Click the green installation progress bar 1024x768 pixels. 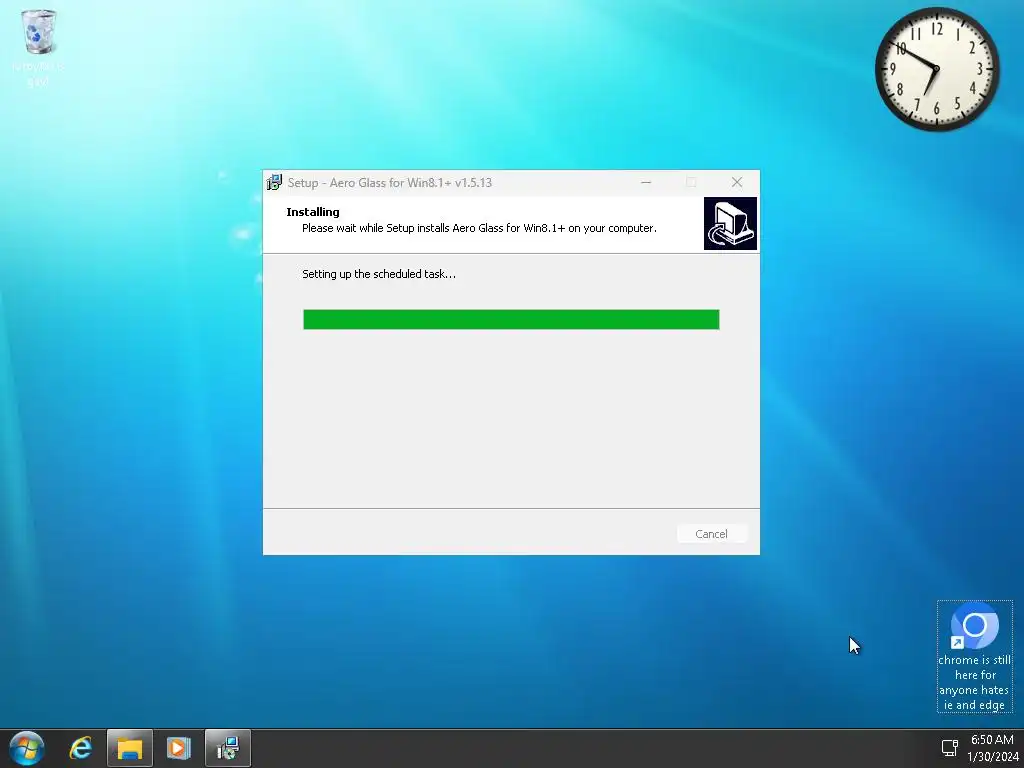click(x=511, y=319)
